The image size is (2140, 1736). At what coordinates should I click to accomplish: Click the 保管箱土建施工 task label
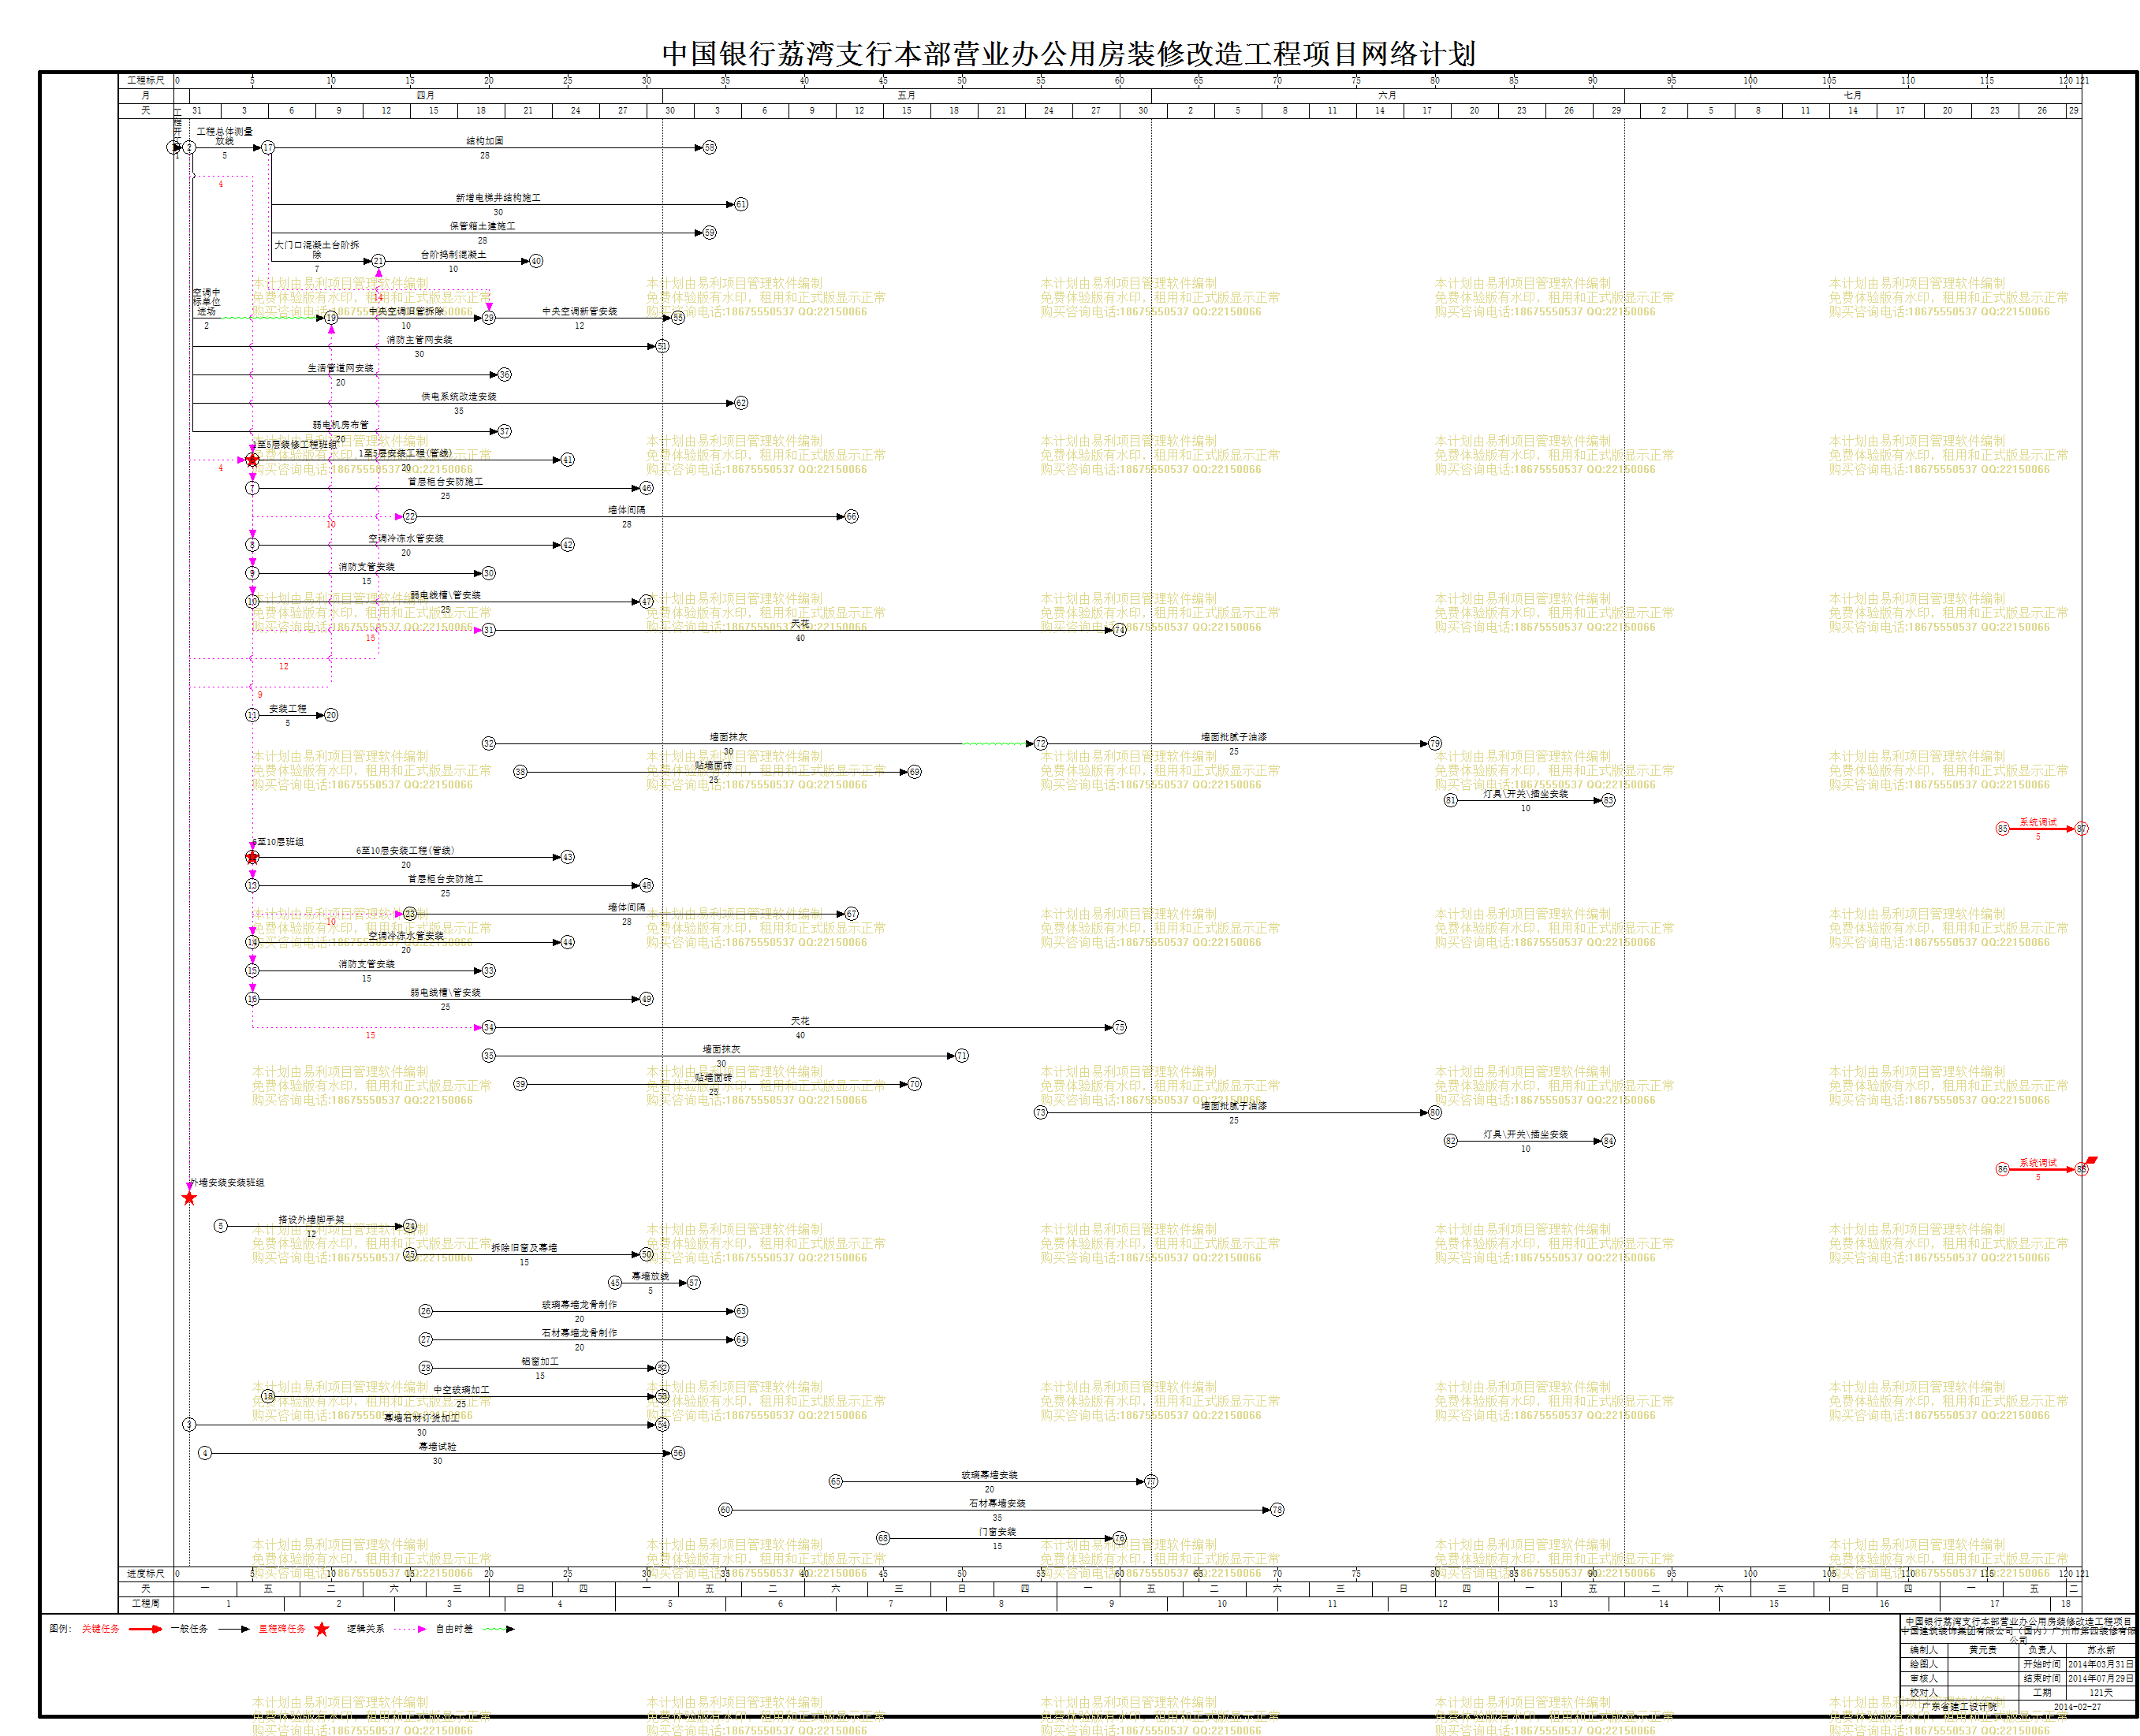pos(482,226)
